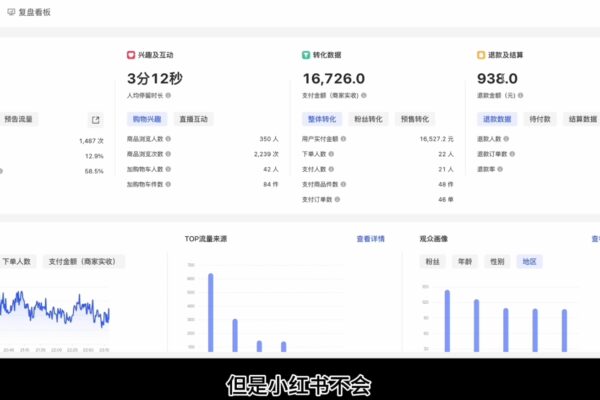
Task: Switch to the 结算数据 tab
Action: pyautogui.click(x=582, y=119)
